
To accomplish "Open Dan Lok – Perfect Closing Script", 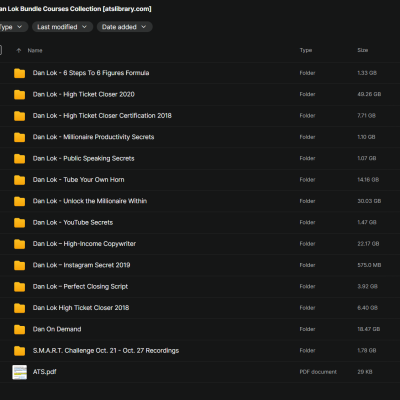I will (x=80, y=286).
